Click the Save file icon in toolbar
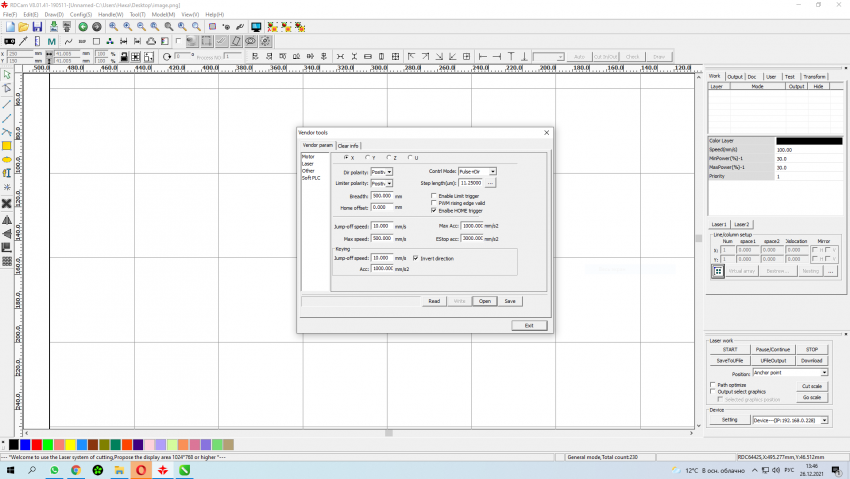This screenshot has height=479, width=850. coord(37,26)
